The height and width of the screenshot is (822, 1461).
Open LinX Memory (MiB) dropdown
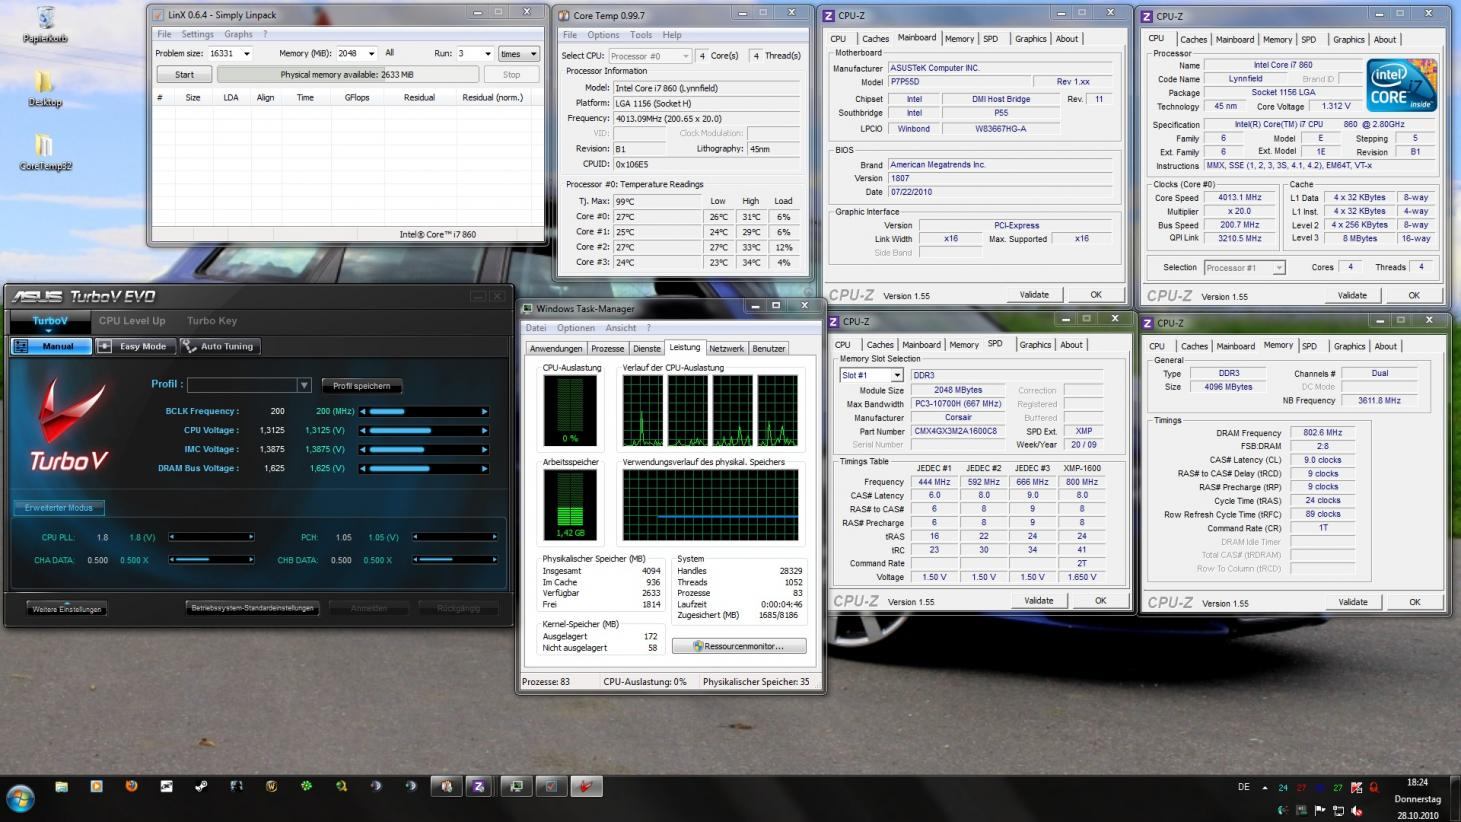[371, 54]
